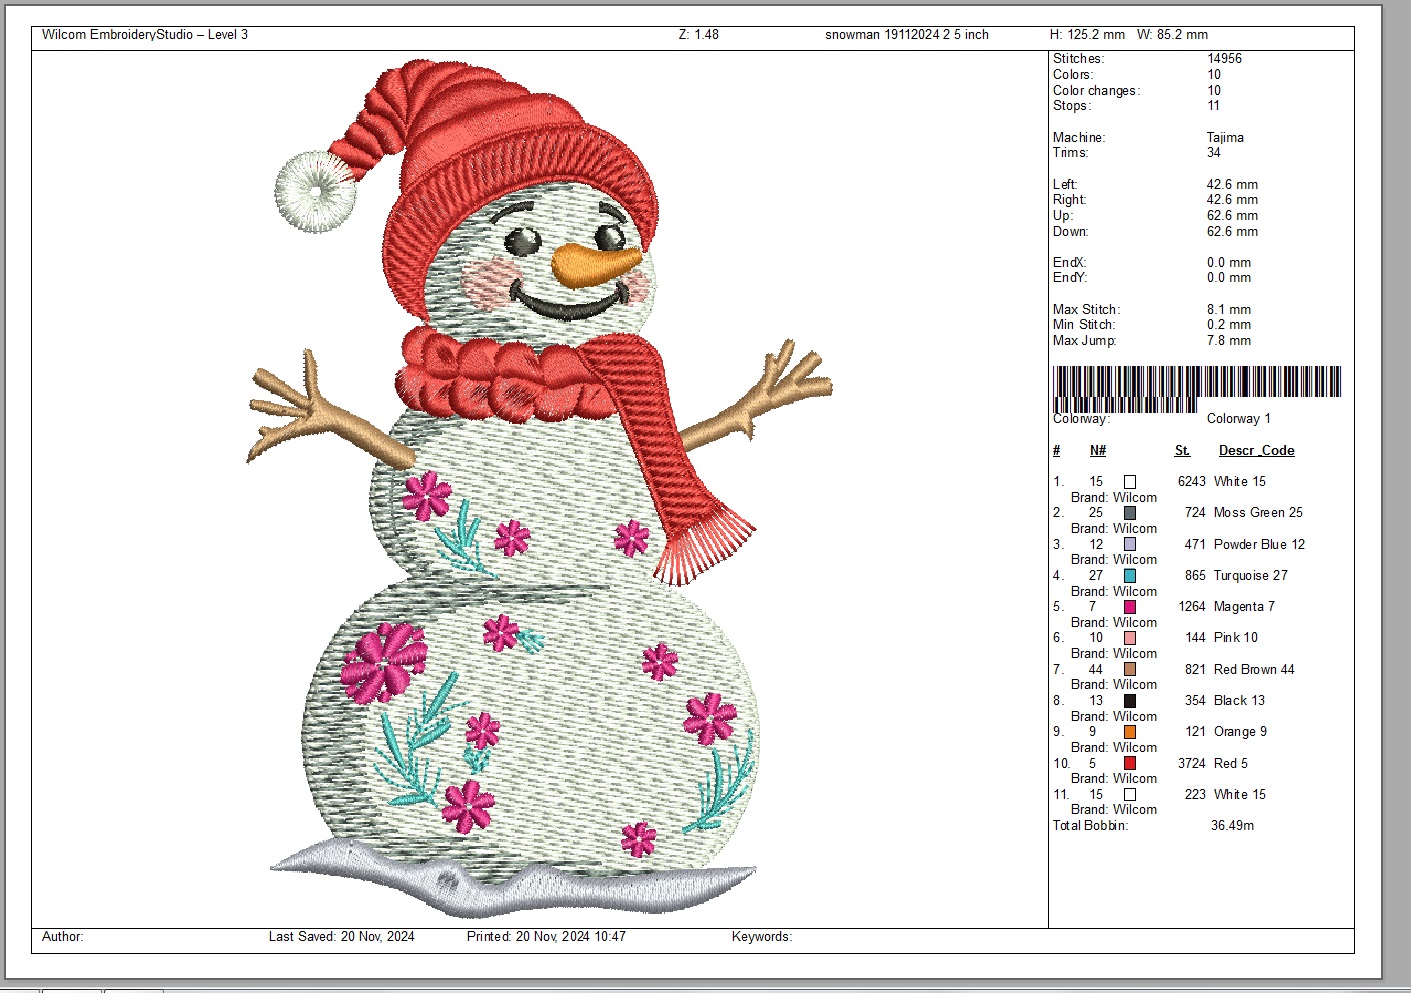
Task: Select the Powder Blue 12 thread swatch
Action: (x=1129, y=544)
